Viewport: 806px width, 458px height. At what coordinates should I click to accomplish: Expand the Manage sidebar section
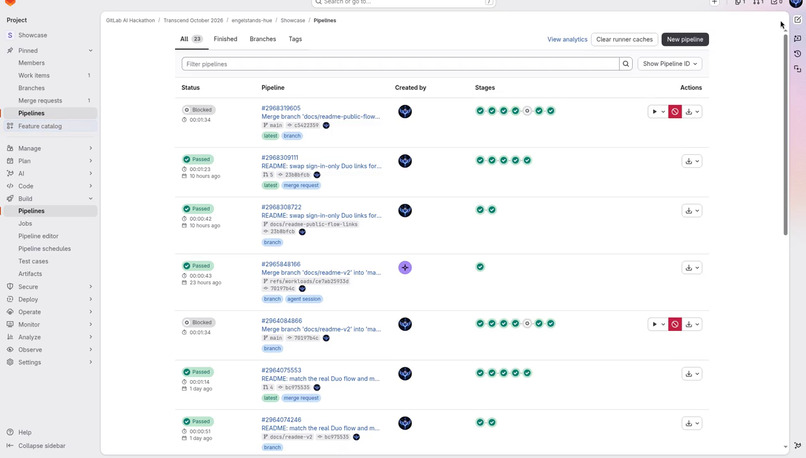pos(50,148)
